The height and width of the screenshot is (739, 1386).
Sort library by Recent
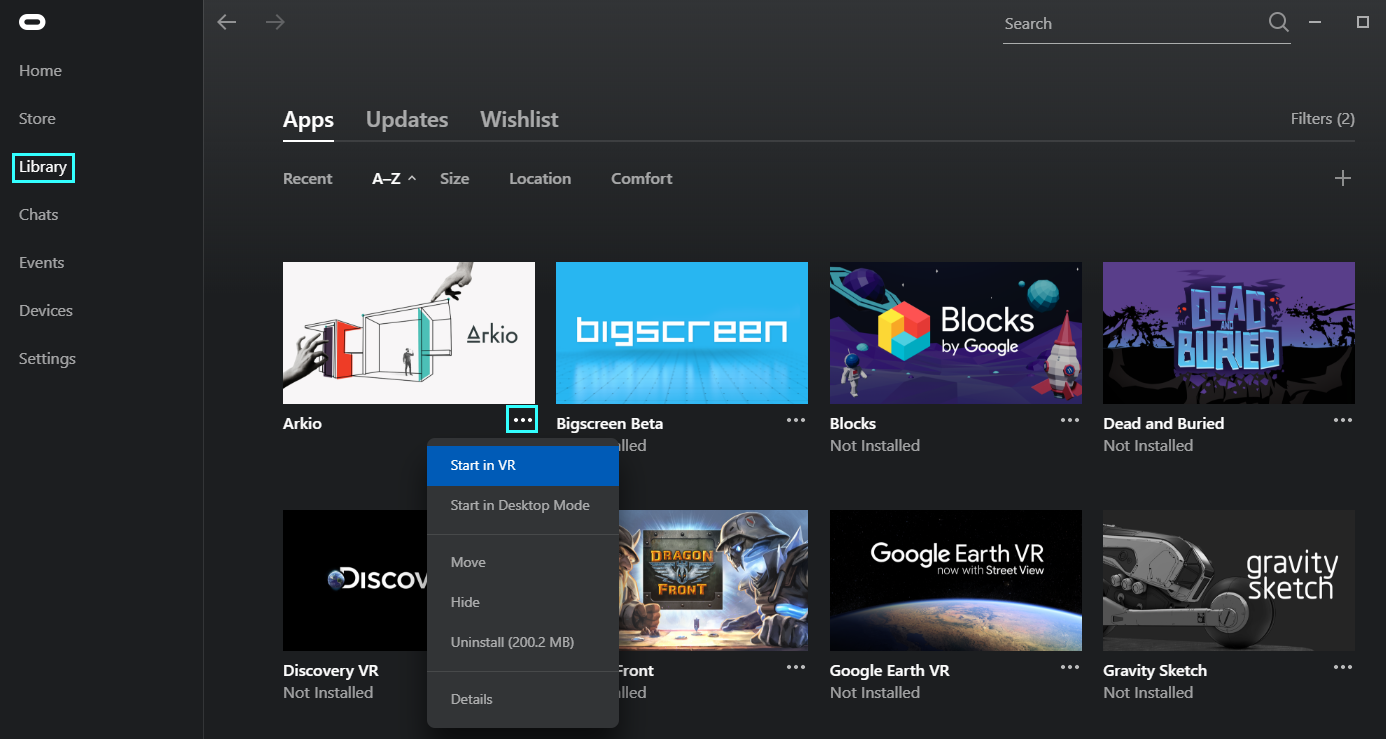pos(308,179)
